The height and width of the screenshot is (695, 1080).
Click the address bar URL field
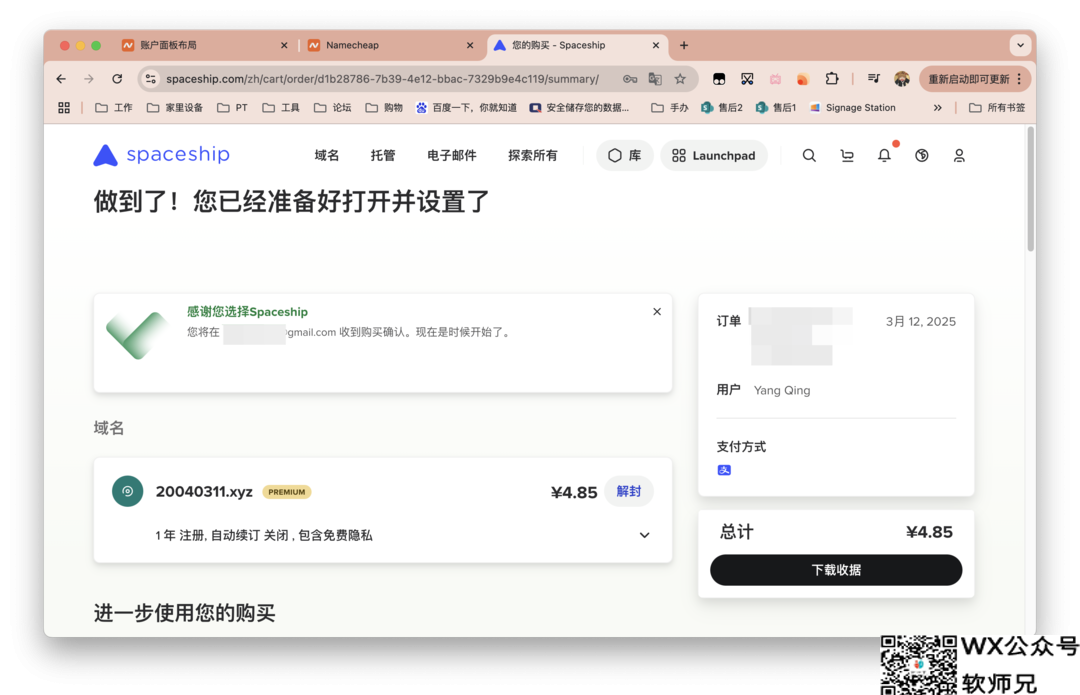[x=382, y=79]
